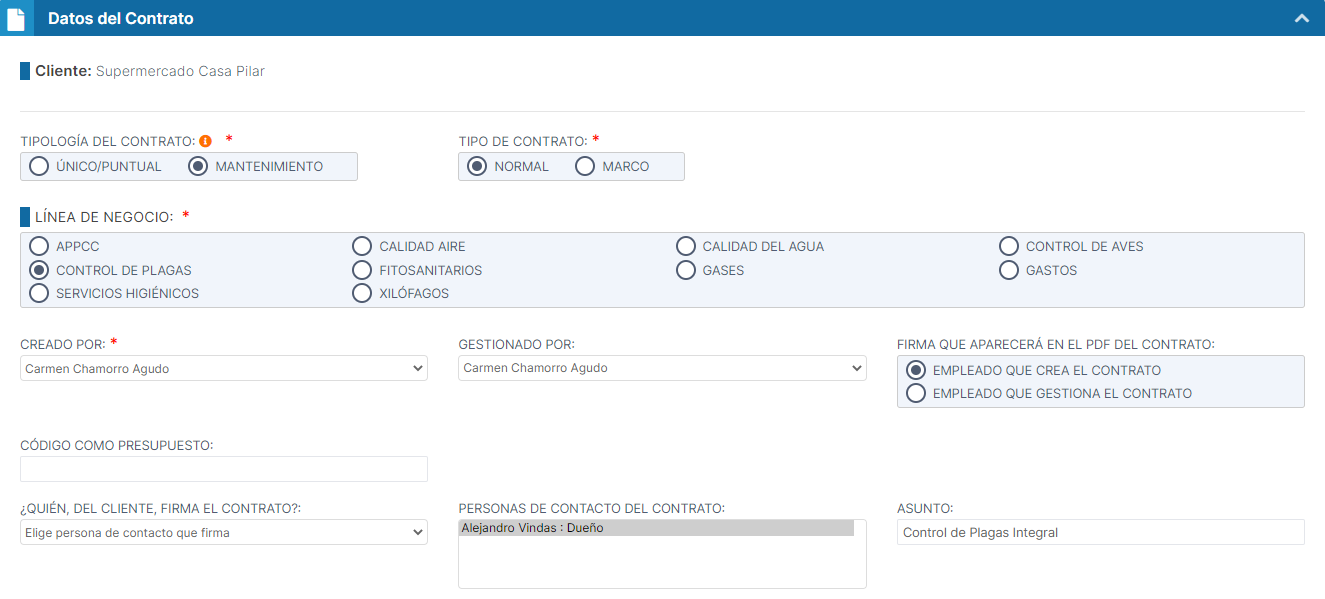Select the FITOSANITARIOS business line
This screenshot has height=599, width=1325.
362,270
